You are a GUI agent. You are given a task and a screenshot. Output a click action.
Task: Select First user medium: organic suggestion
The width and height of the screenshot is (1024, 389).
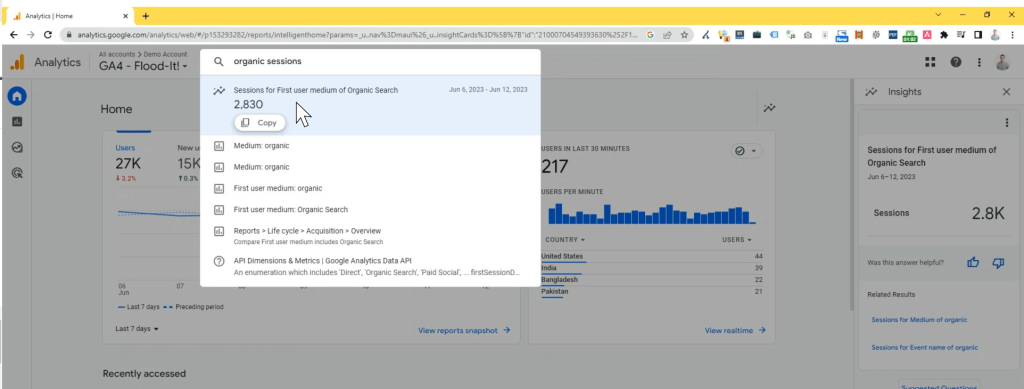[x=370, y=188]
